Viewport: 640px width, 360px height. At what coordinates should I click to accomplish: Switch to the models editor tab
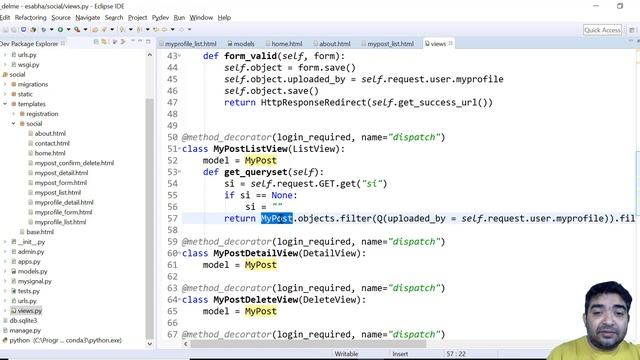[x=241, y=44]
